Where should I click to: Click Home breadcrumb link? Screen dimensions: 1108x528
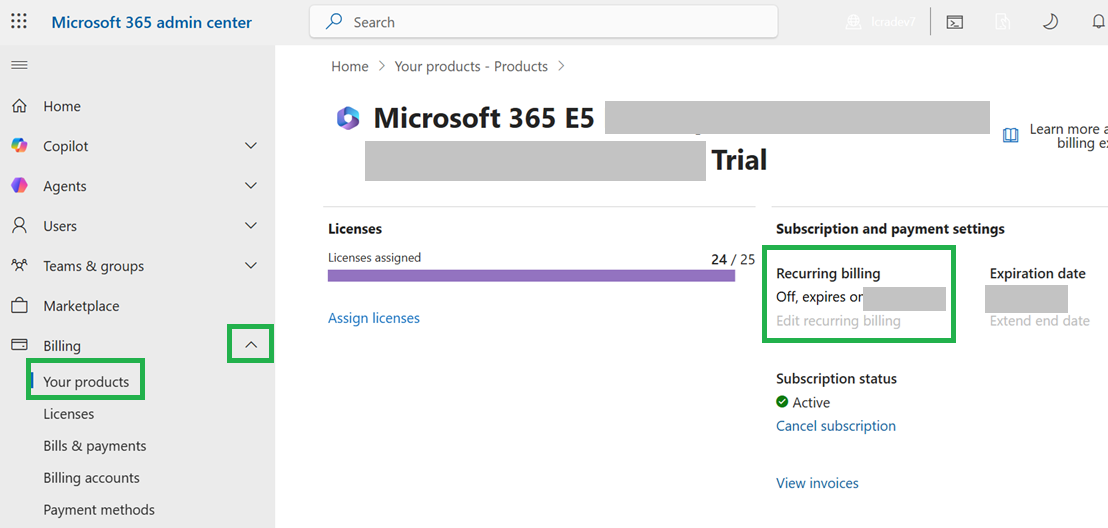tap(350, 66)
